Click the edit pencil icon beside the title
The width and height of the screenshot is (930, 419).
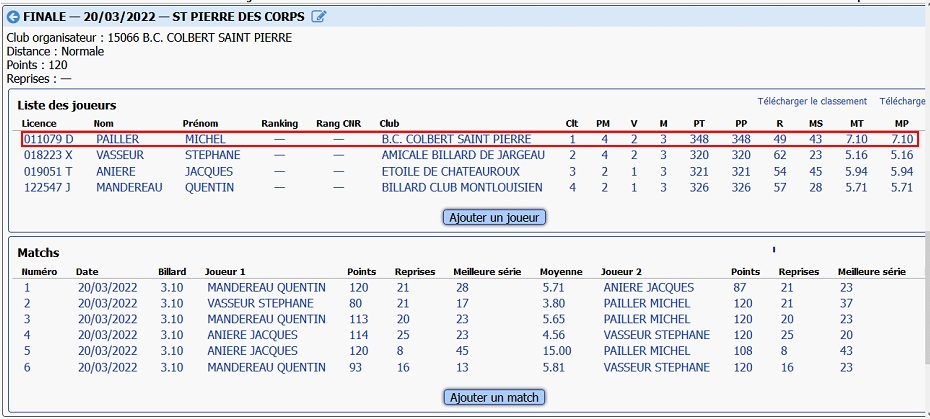(x=319, y=17)
